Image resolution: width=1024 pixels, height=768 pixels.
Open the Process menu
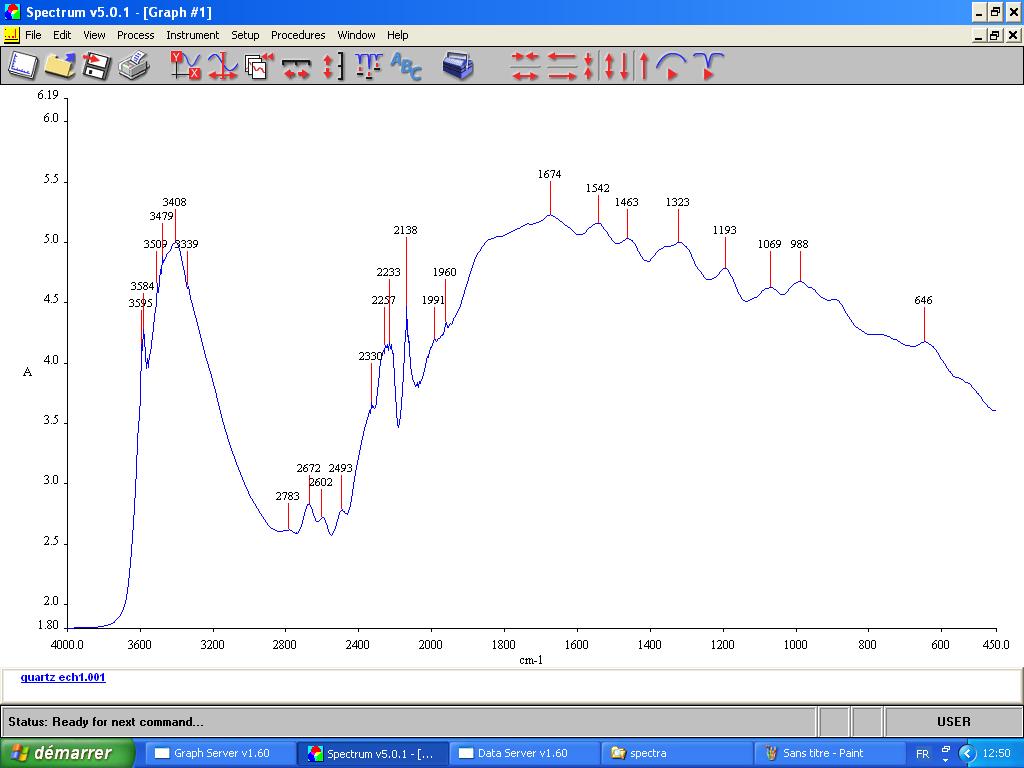point(135,35)
